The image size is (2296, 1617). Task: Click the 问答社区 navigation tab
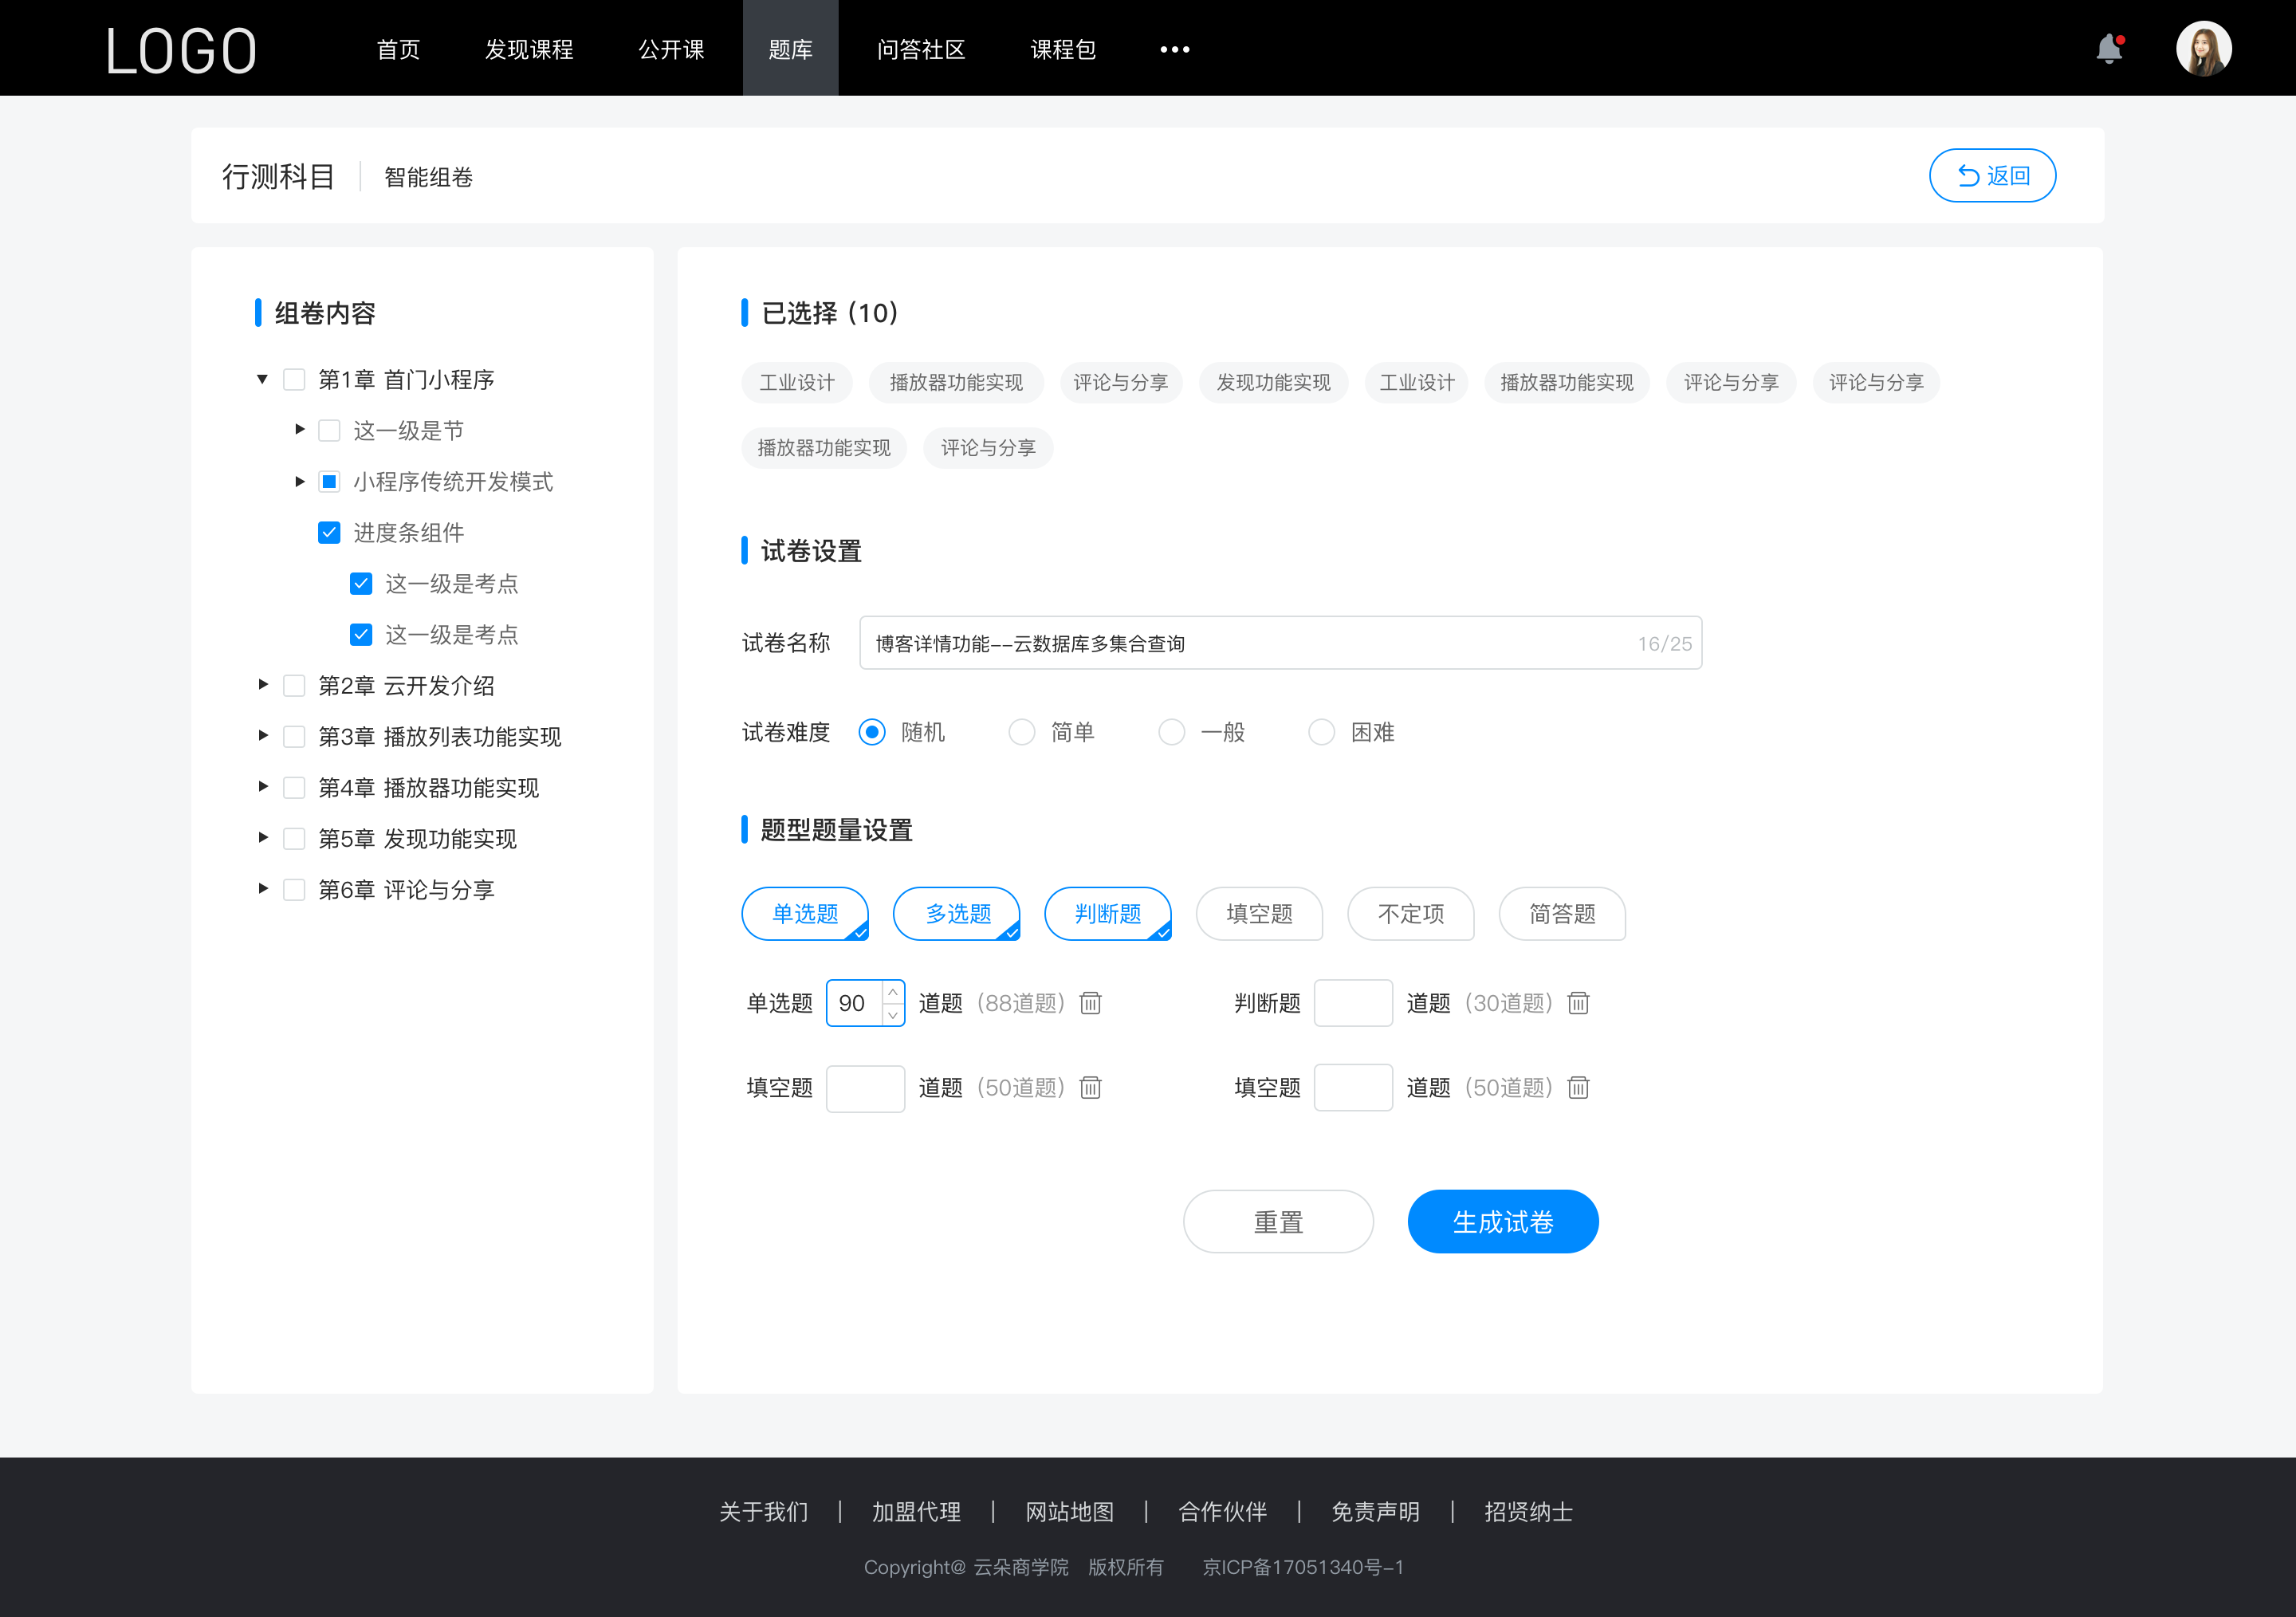point(917,47)
